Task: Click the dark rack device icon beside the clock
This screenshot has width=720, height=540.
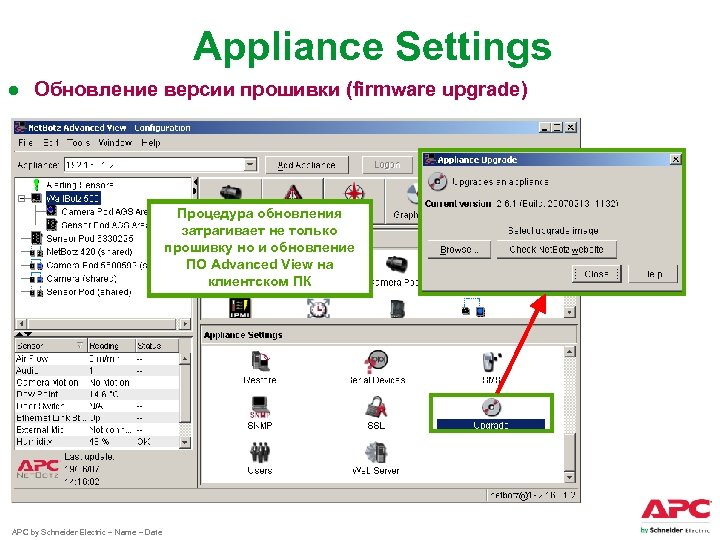Action: pos(397,309)
